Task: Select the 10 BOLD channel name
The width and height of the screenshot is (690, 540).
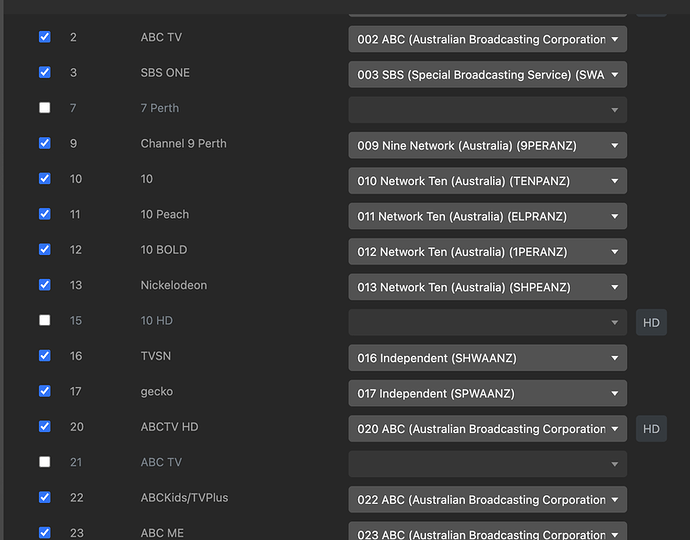Action: [x=164, y=250]
